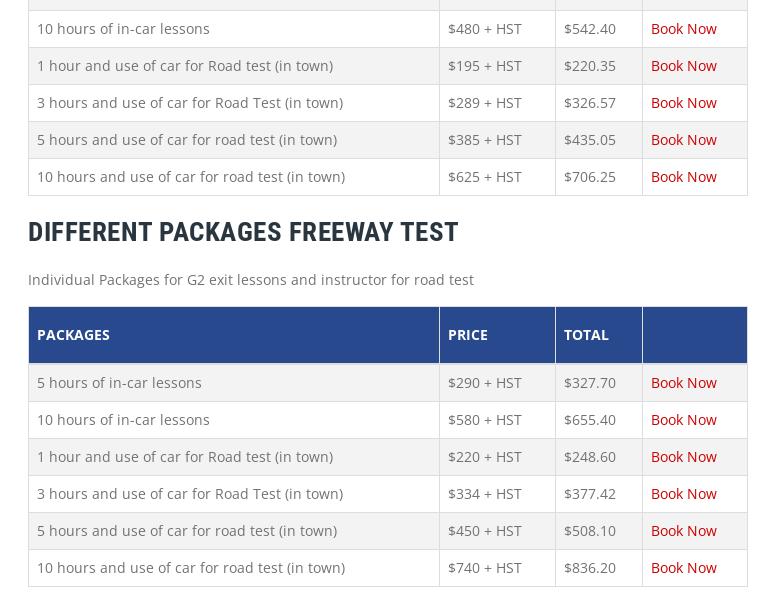
Task: Click the G2 exit lessons description text
Action: (250, 280)
